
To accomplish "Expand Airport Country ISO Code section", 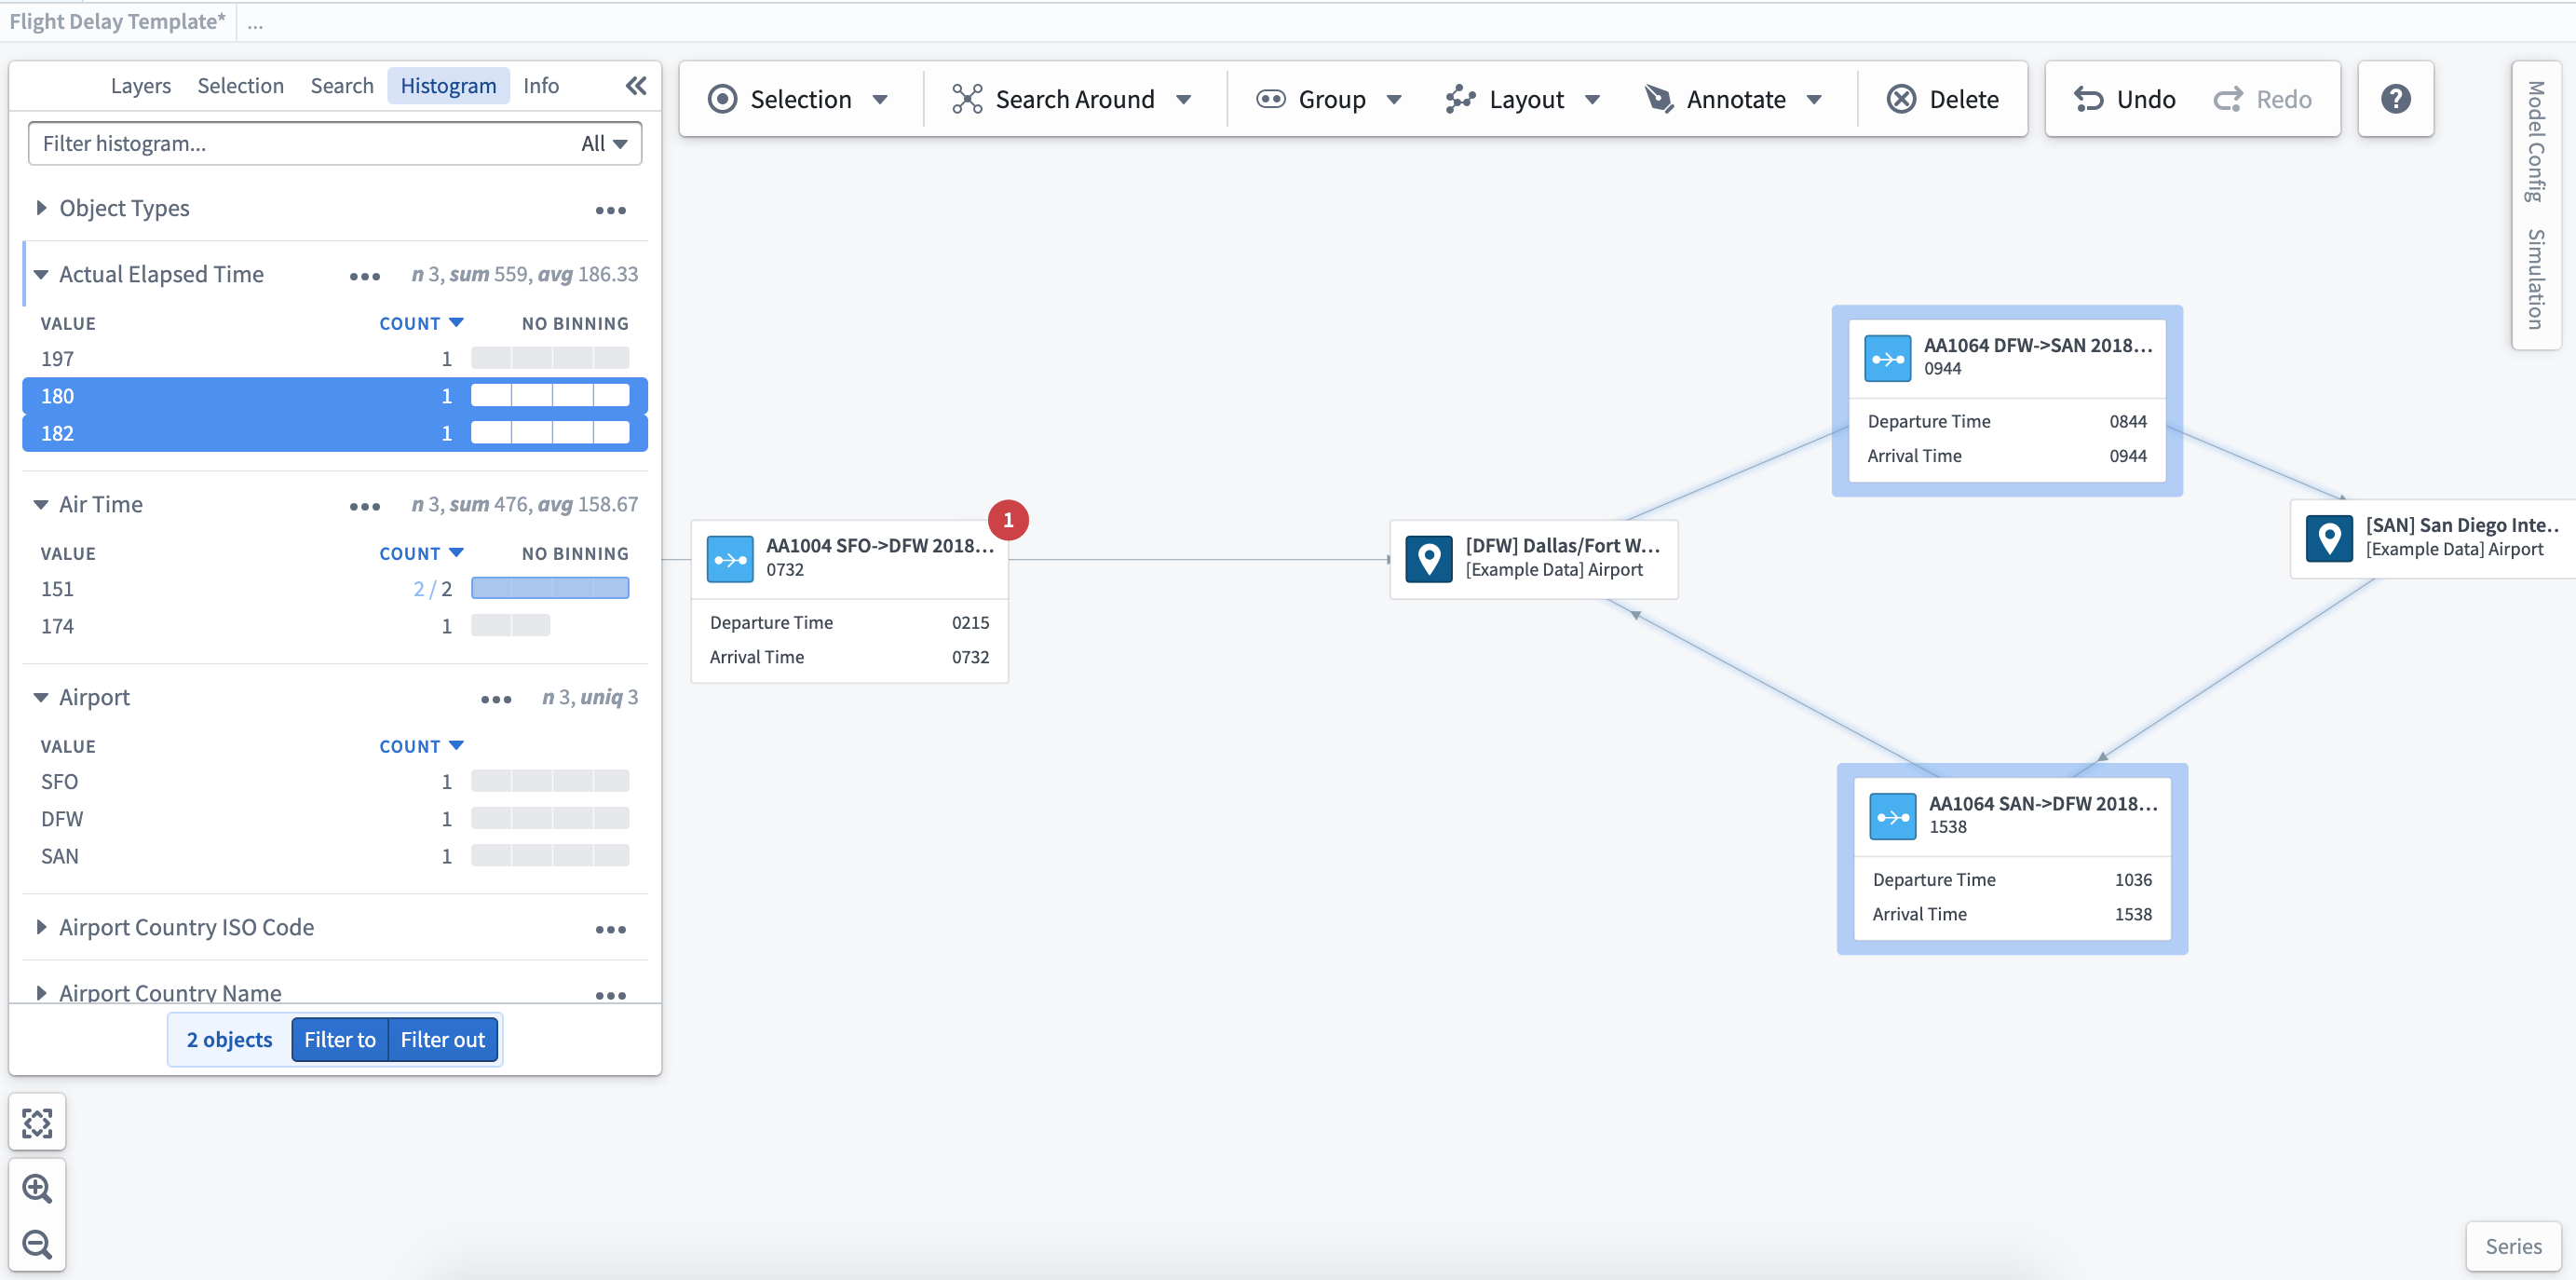I will pyautogui.click(x=41, y=927).
